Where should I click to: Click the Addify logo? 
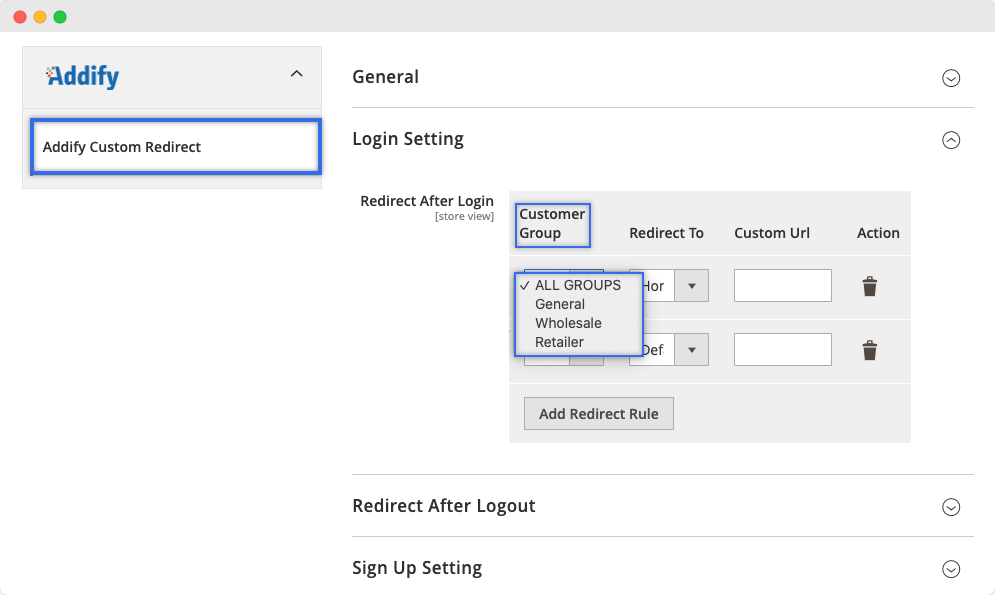[x=83, y=76]
